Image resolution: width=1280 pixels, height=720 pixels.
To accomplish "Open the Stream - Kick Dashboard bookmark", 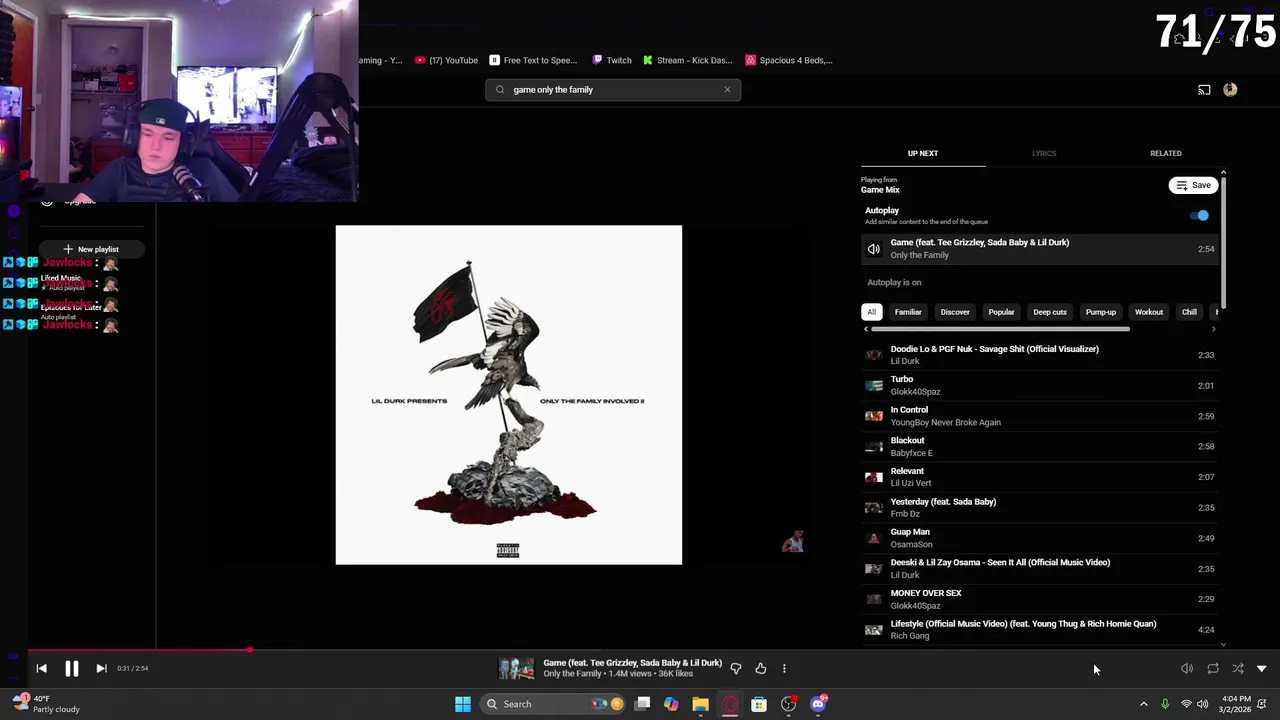I will (688, 60).
